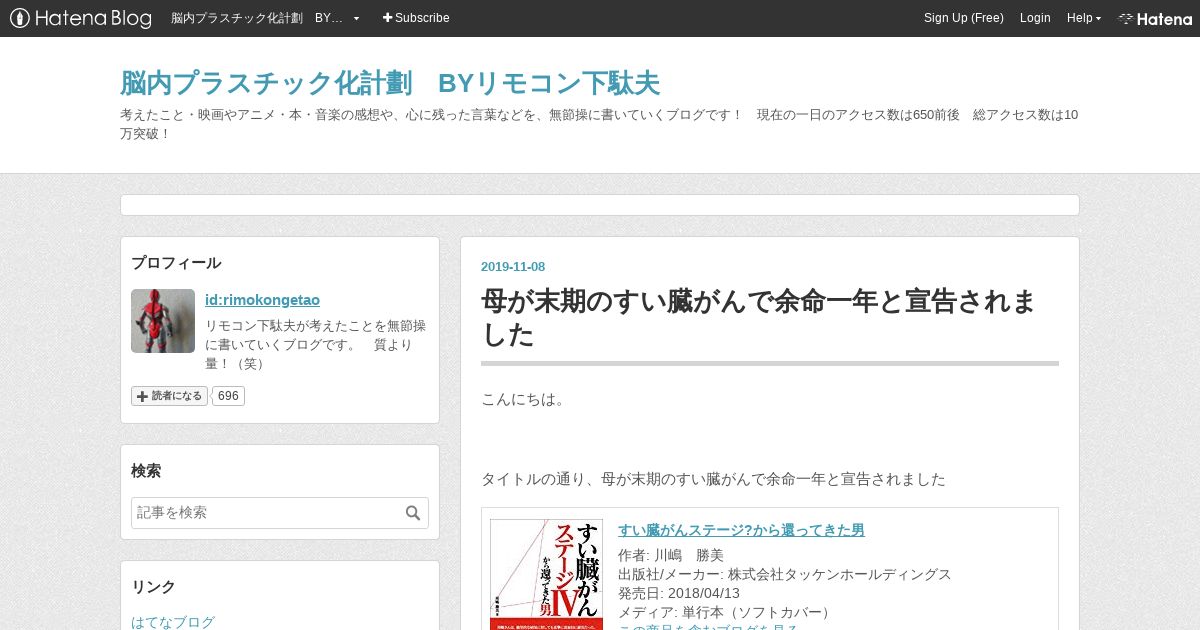Click the blog description text under title
The width and height of the screenshot is (1200, 630).
(599, 124)
